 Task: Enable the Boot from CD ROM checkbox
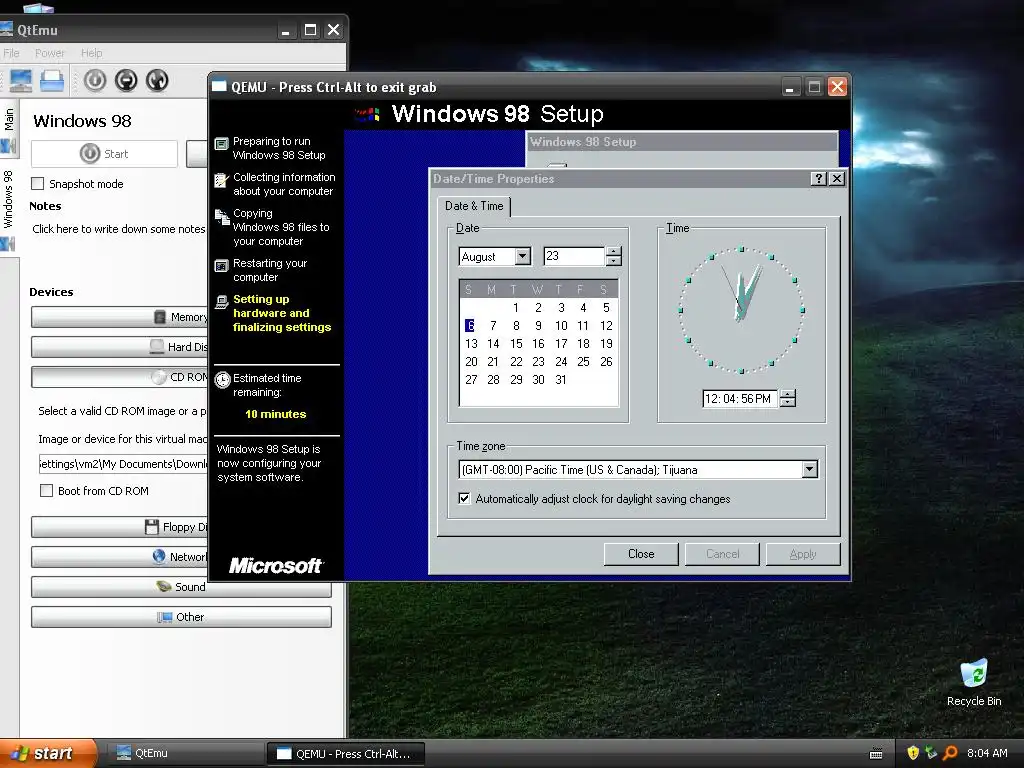tap(46, 491)
